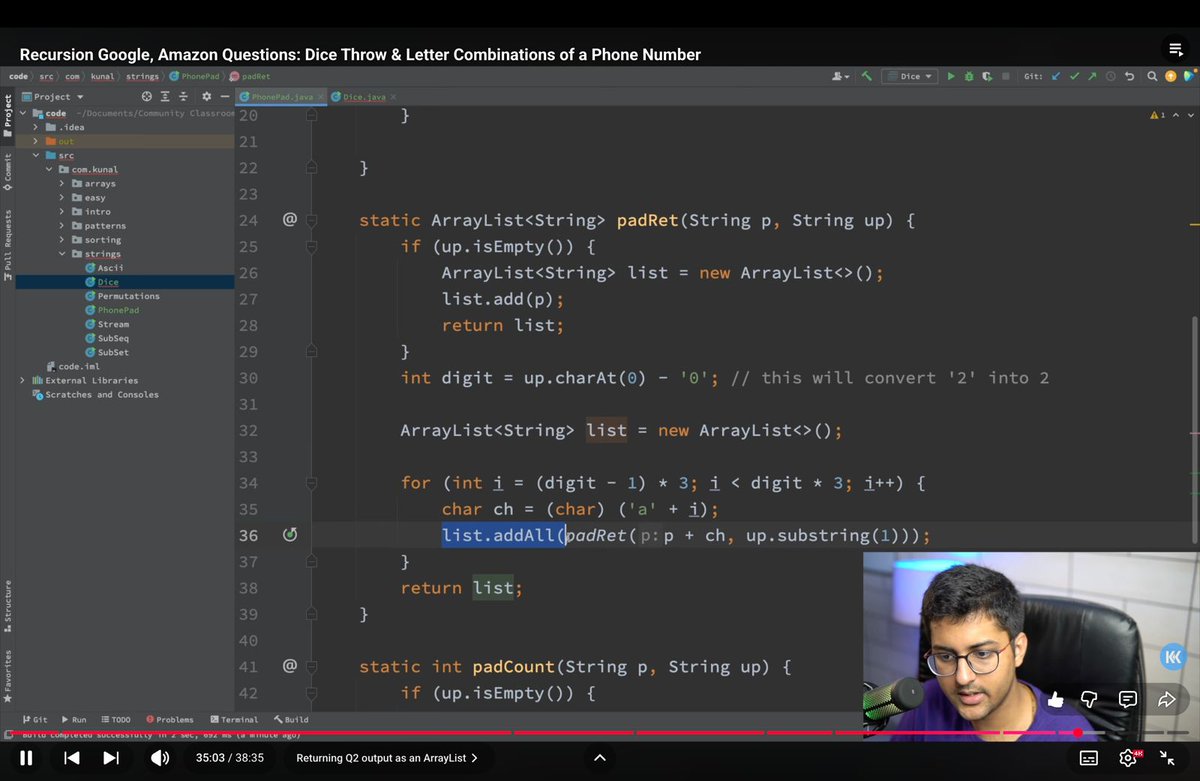1200x781 pixels.
Task: Open the TODO tool window tab
Action: click(115, 719)
